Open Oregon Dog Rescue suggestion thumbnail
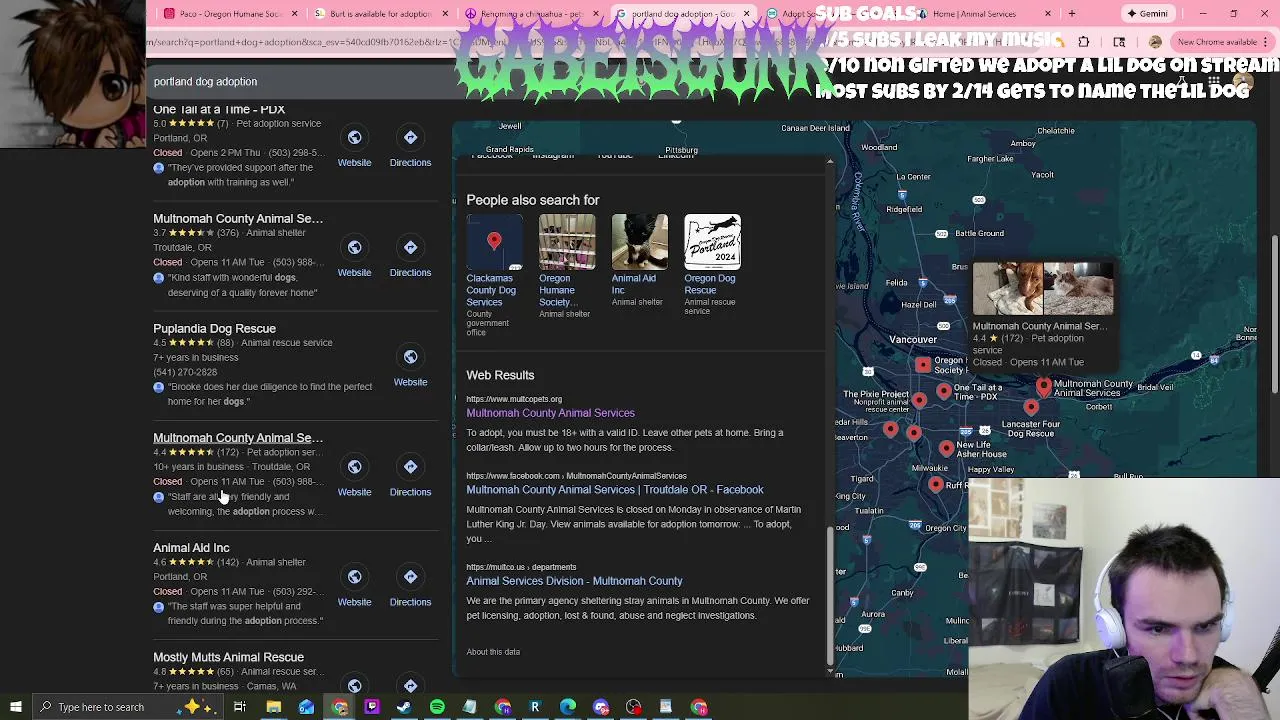The height and width of the screenshot is (720, 1280). tap(712, 242)
